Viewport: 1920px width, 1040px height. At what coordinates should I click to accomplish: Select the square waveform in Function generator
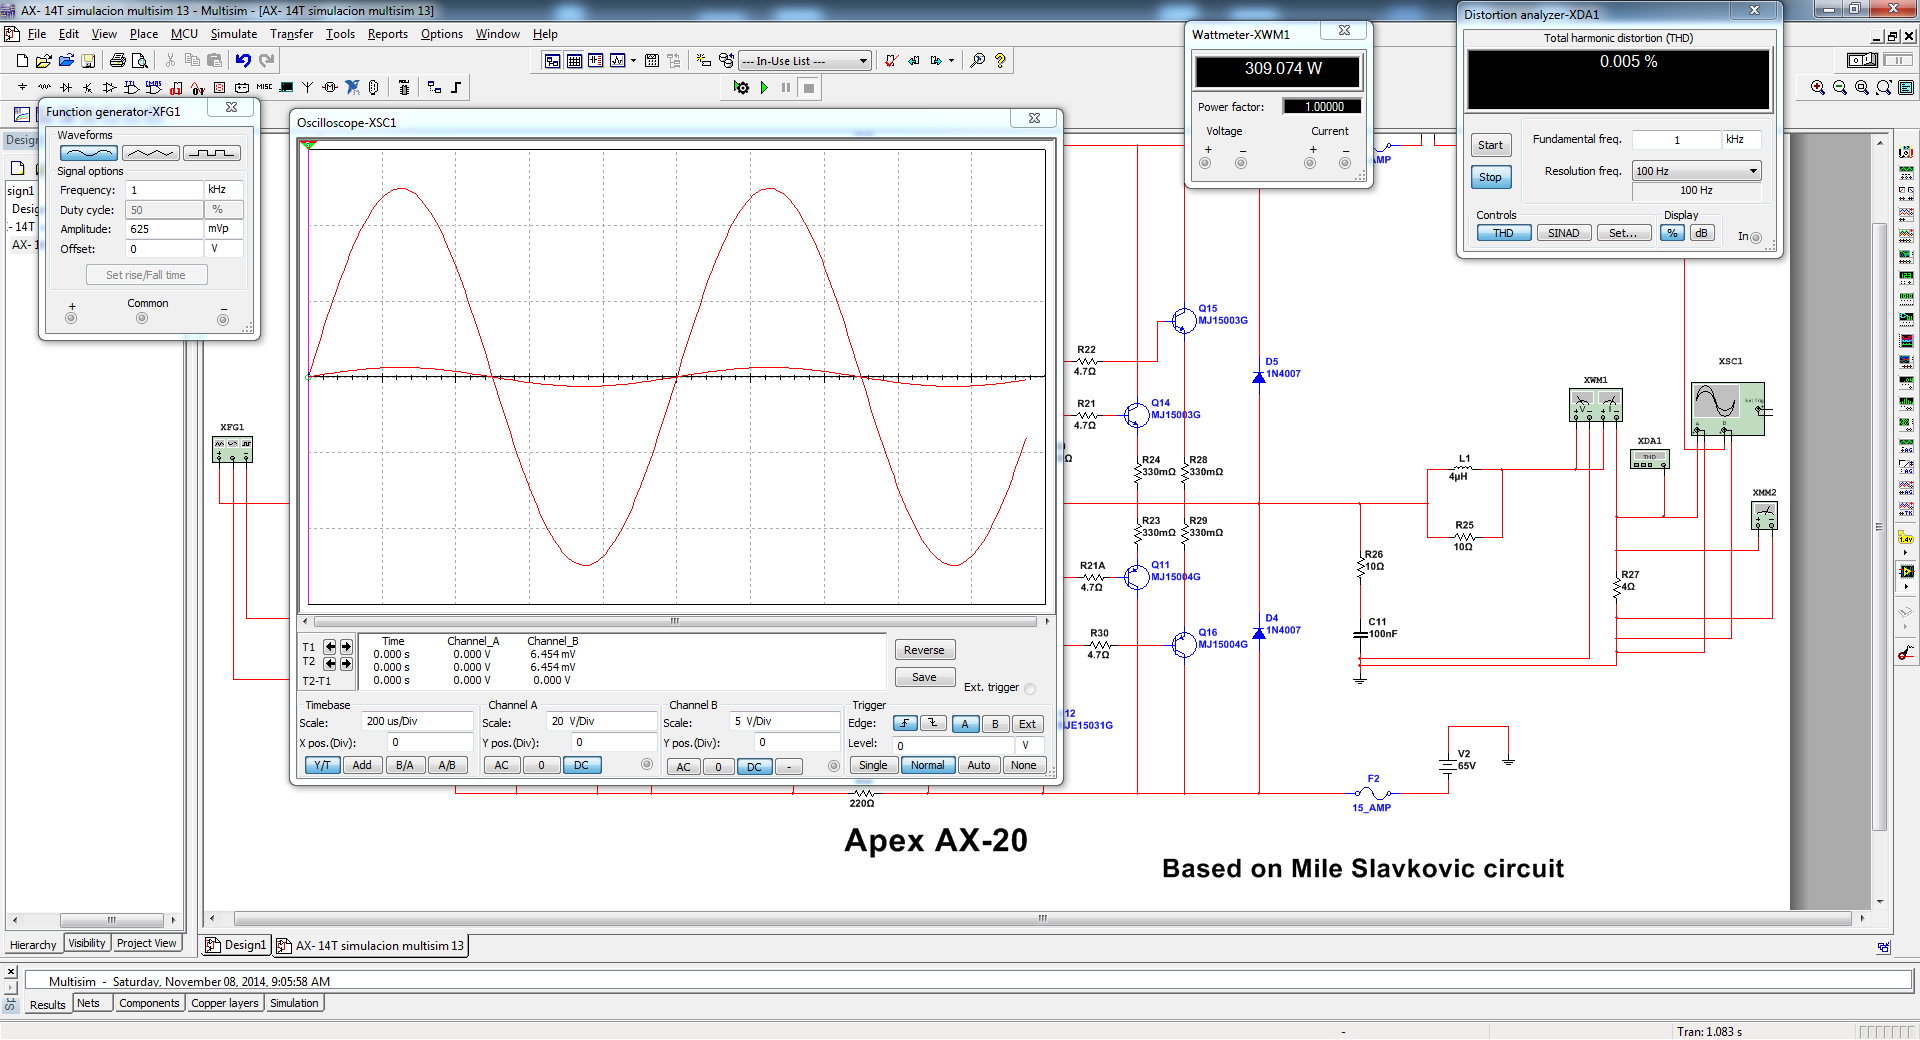pos(212,153)
